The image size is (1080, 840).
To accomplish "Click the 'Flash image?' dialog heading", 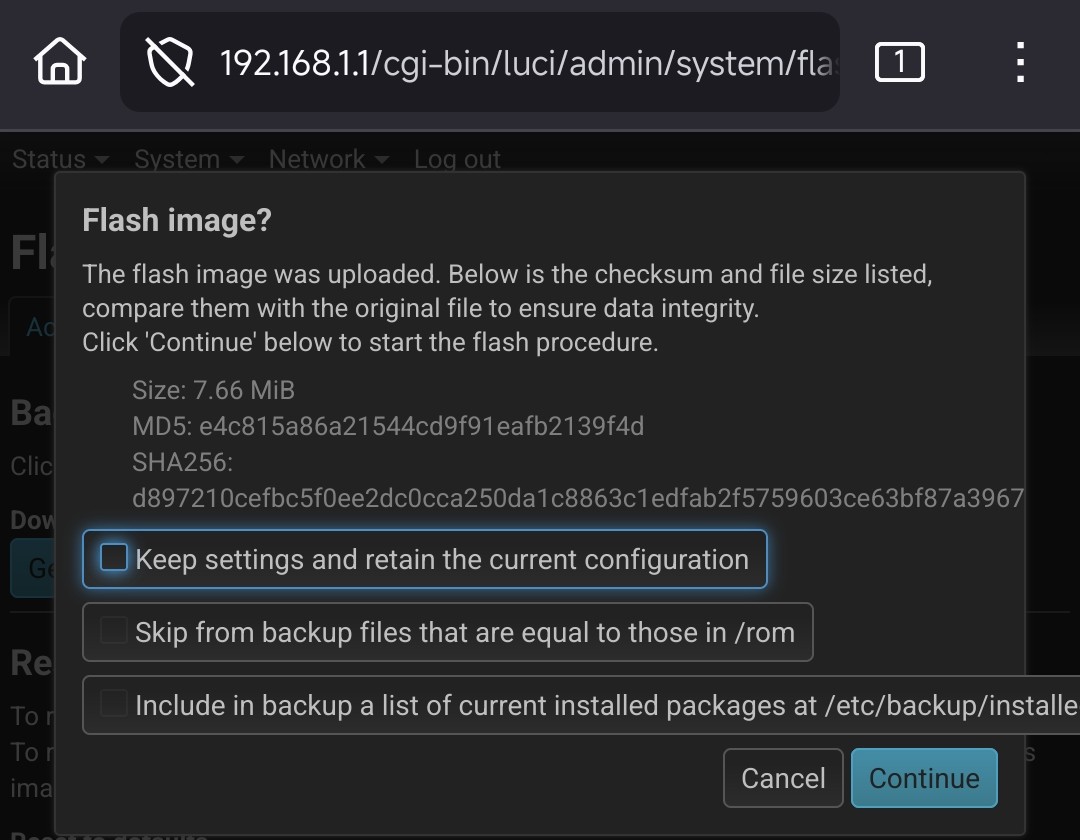I will 177,220.
